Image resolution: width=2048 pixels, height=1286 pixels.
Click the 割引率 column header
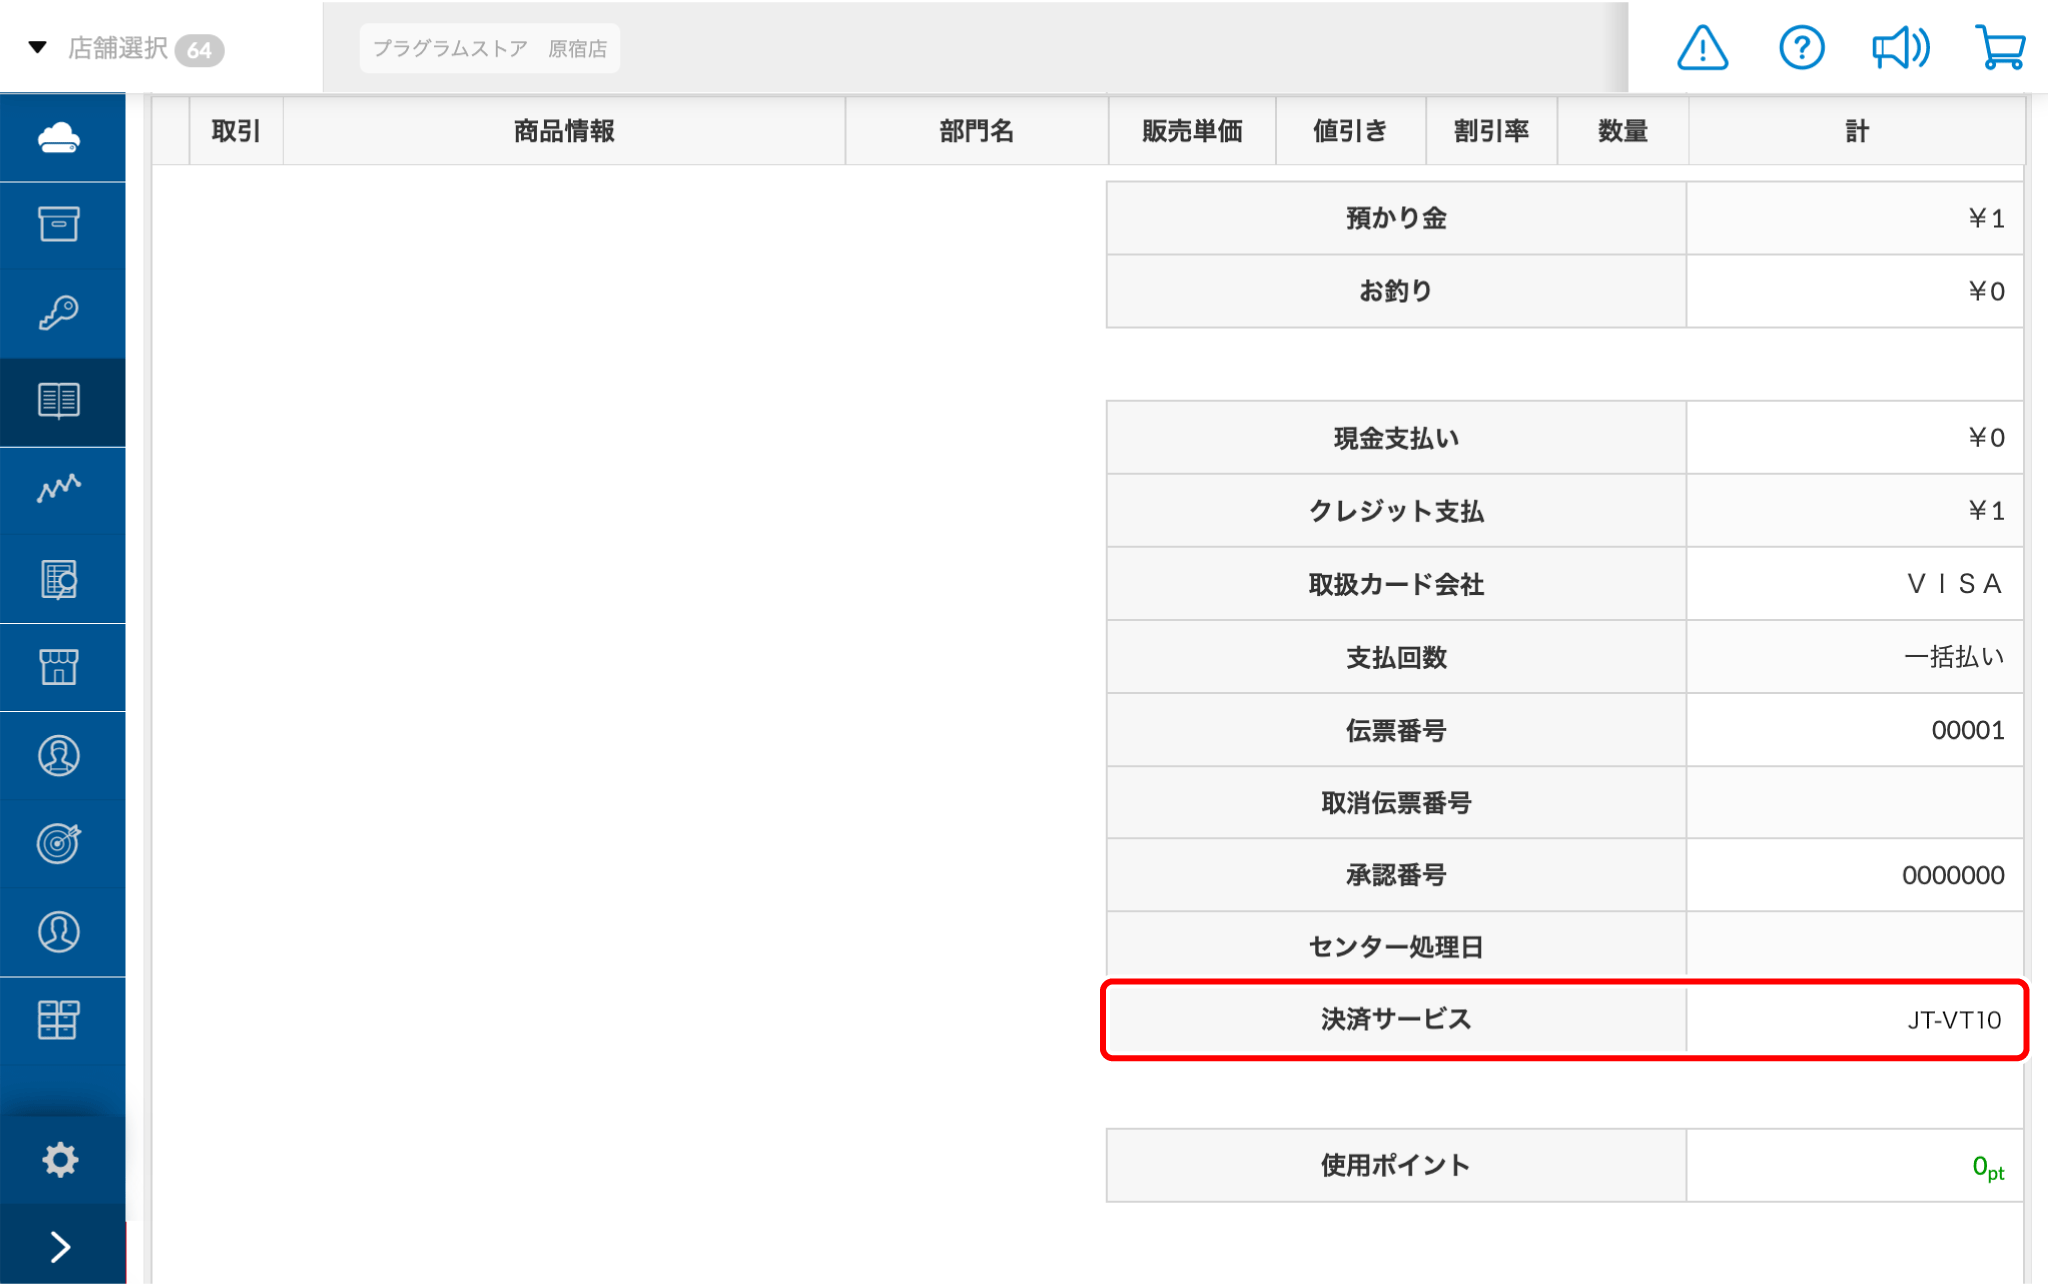[1491, 131]
